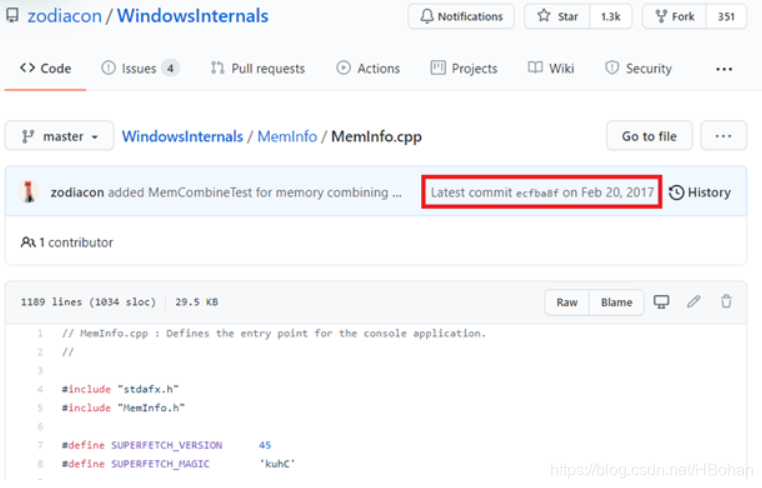Open the Projects tab

pyautogui.click(x=464, y=69)
